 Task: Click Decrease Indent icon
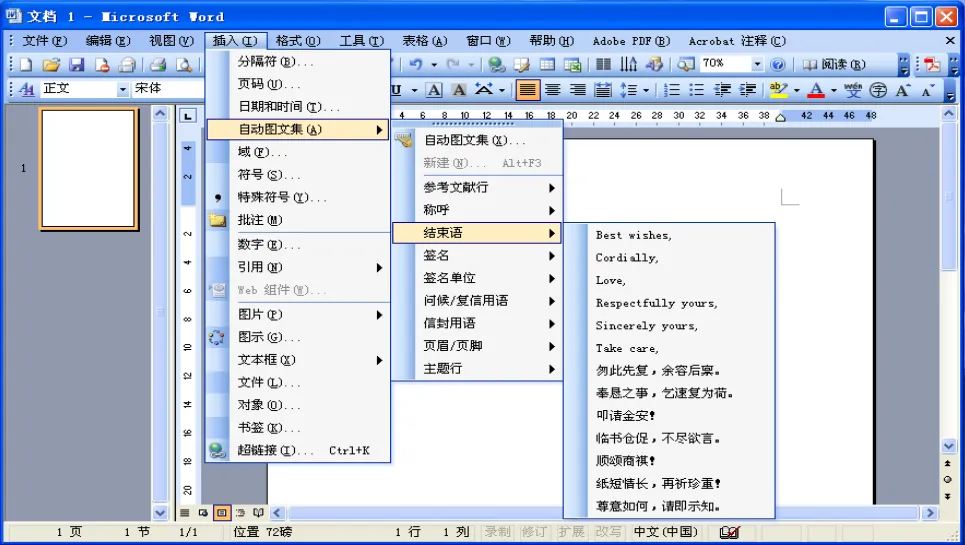pyautogui.click(x=722, y=90)
